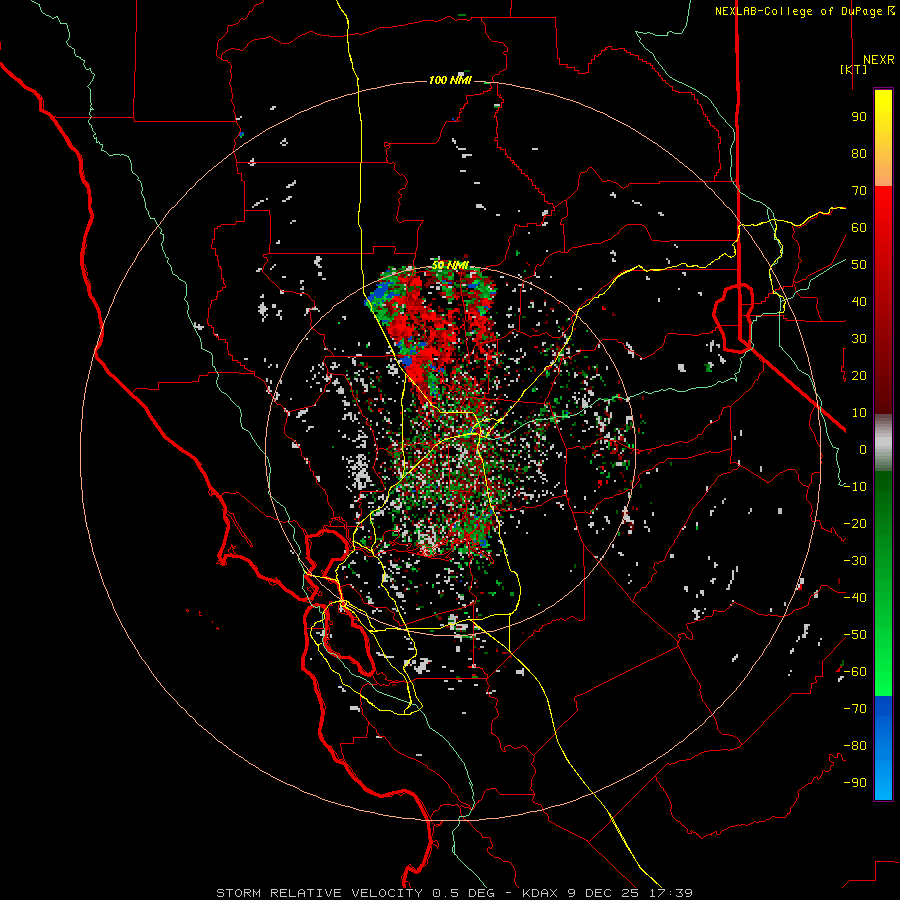
Task: Click the 50 NMI range ring label
Action: pyautogui.click(x=450, y=265)
